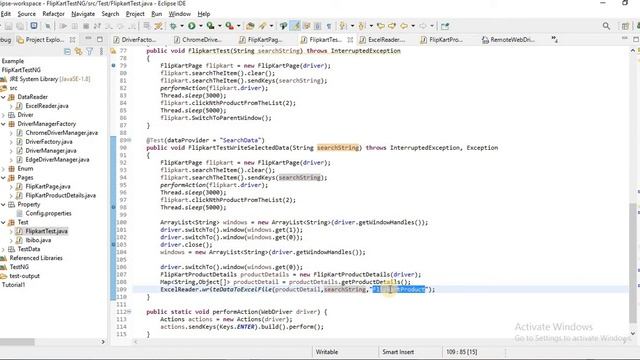Viewport: 640px width, 360px height.
Task: Click the magnifier Quick Access search icon
Action: (606, 26)
